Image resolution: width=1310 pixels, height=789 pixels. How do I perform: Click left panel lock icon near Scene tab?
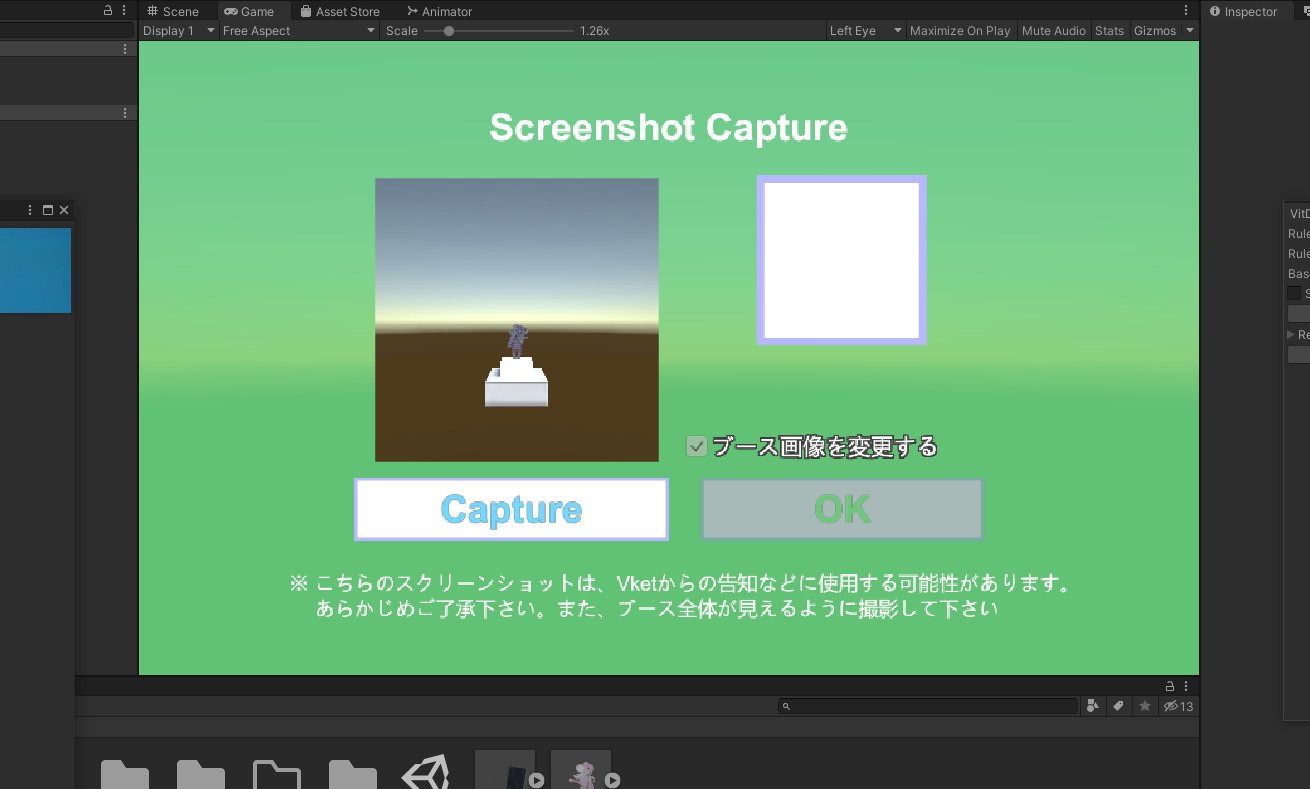click(108, 10)
